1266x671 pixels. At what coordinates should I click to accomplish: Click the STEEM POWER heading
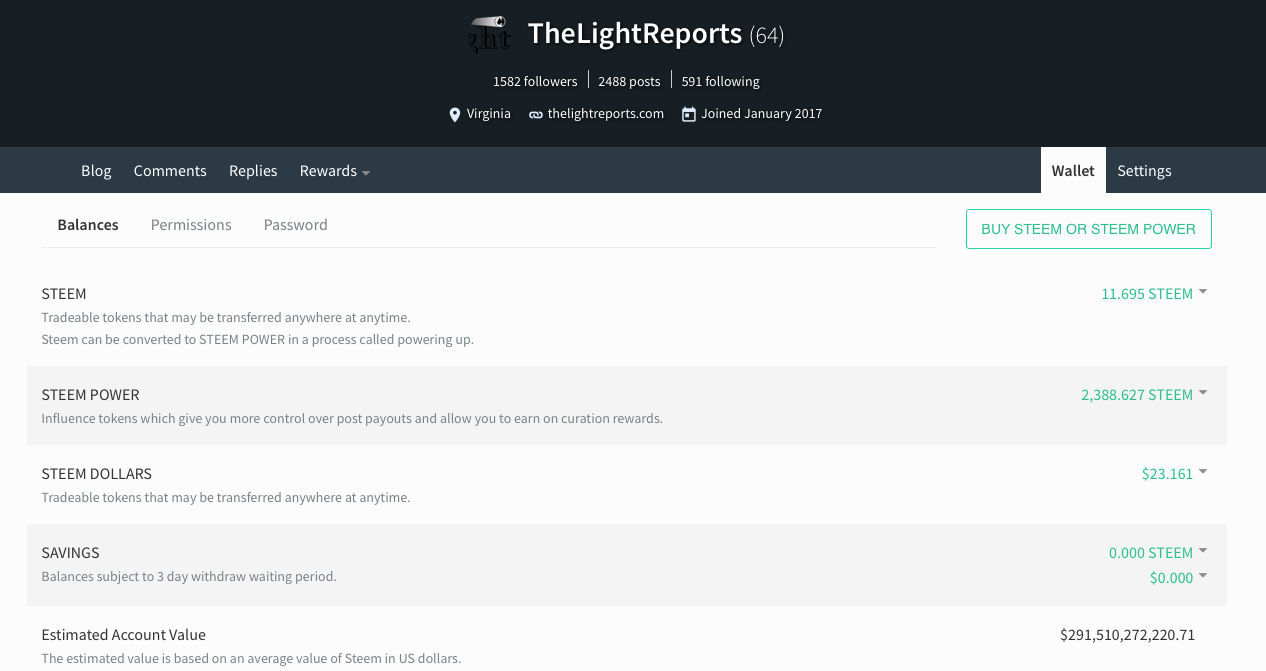click(x=90, y=395)
